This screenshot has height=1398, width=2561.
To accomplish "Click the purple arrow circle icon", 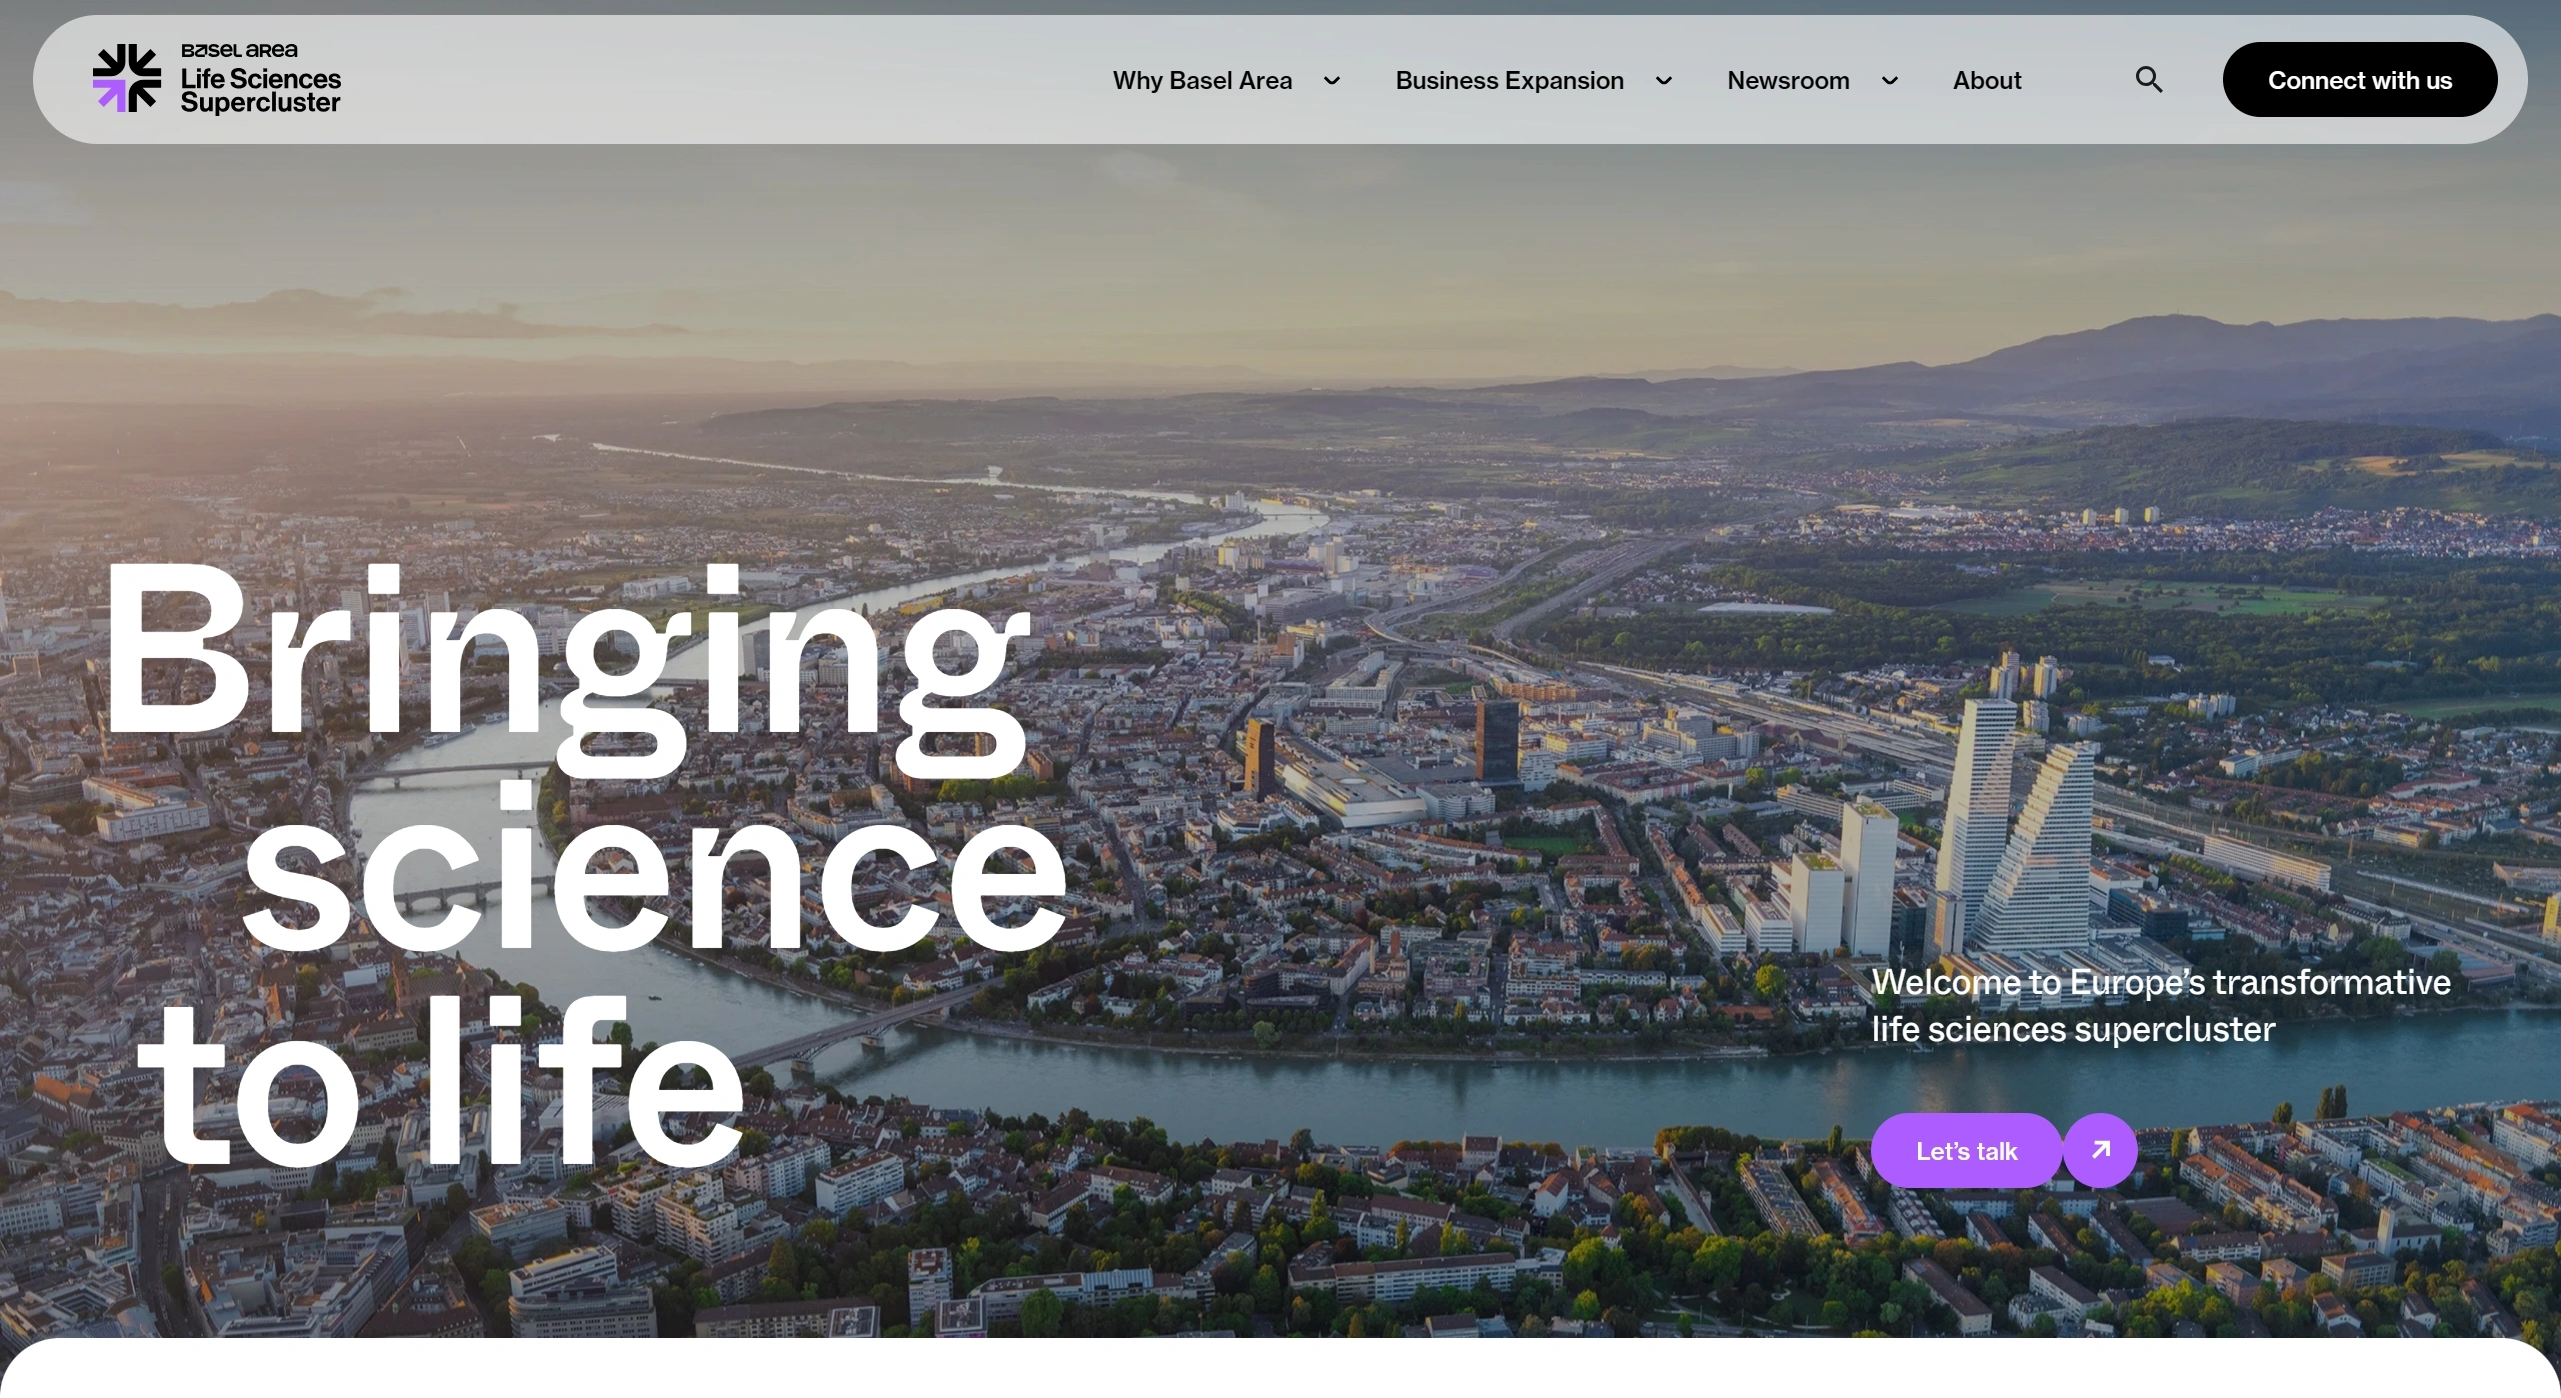I will pos(2100,1150).
